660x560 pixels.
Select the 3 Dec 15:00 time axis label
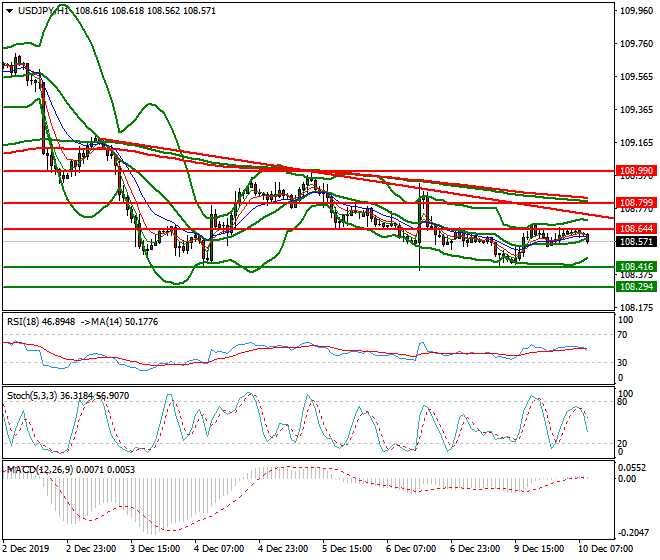pyautogui.click(x=155, y=549)
